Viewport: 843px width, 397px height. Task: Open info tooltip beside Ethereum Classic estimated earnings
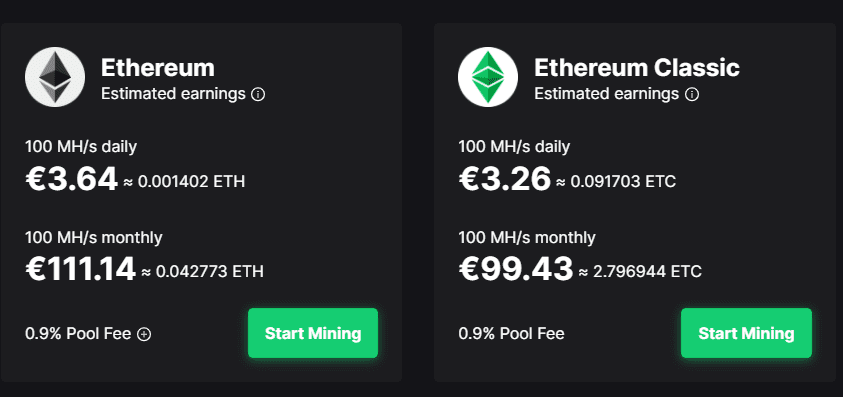tap(692, 95)
